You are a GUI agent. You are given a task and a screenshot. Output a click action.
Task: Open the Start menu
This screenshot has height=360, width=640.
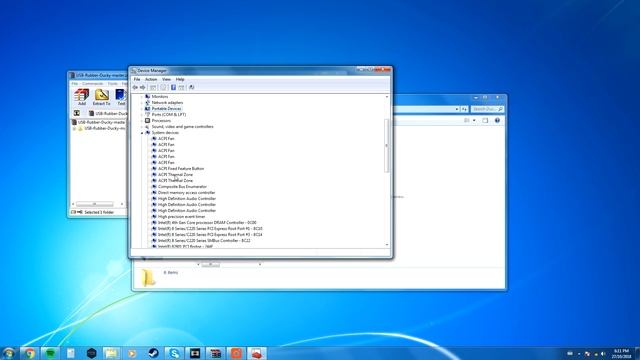click(8, 353)
